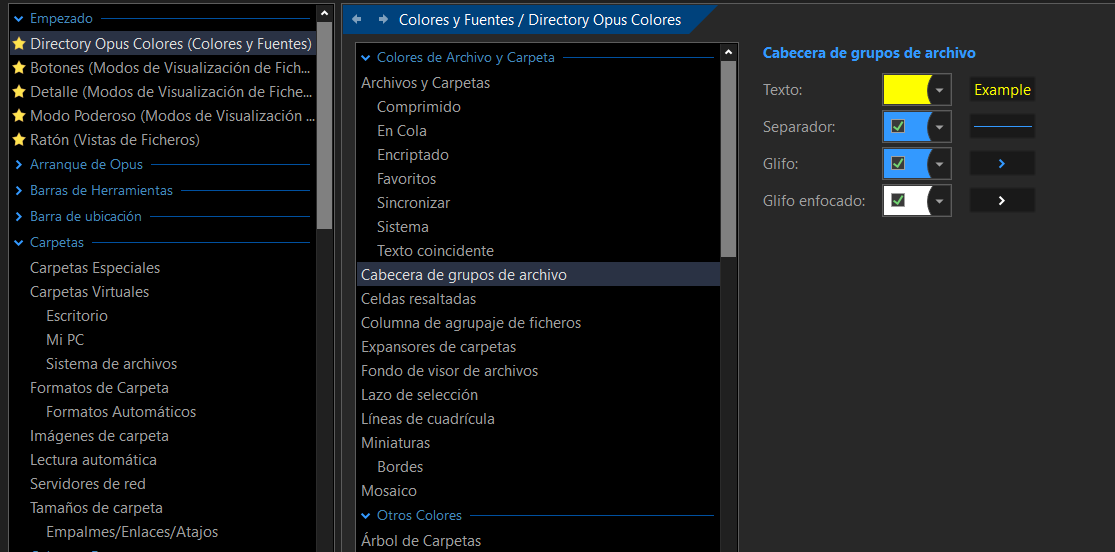1115x552 pixels.
Task: Click star icon beside Botones entry
Action: (19, 68)
